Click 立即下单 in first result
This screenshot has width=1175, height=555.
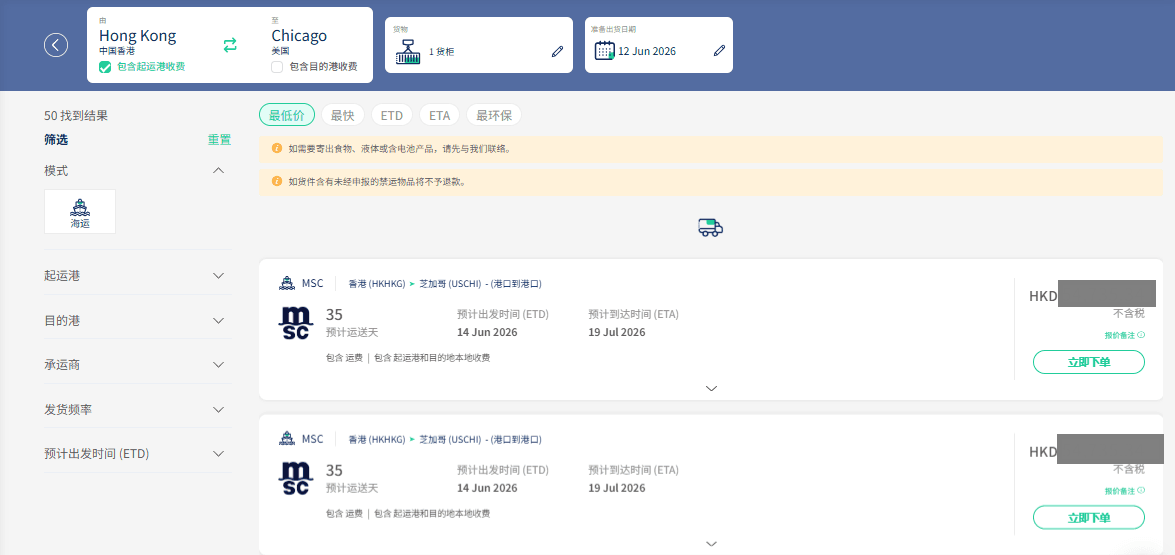pos(1089,362)
